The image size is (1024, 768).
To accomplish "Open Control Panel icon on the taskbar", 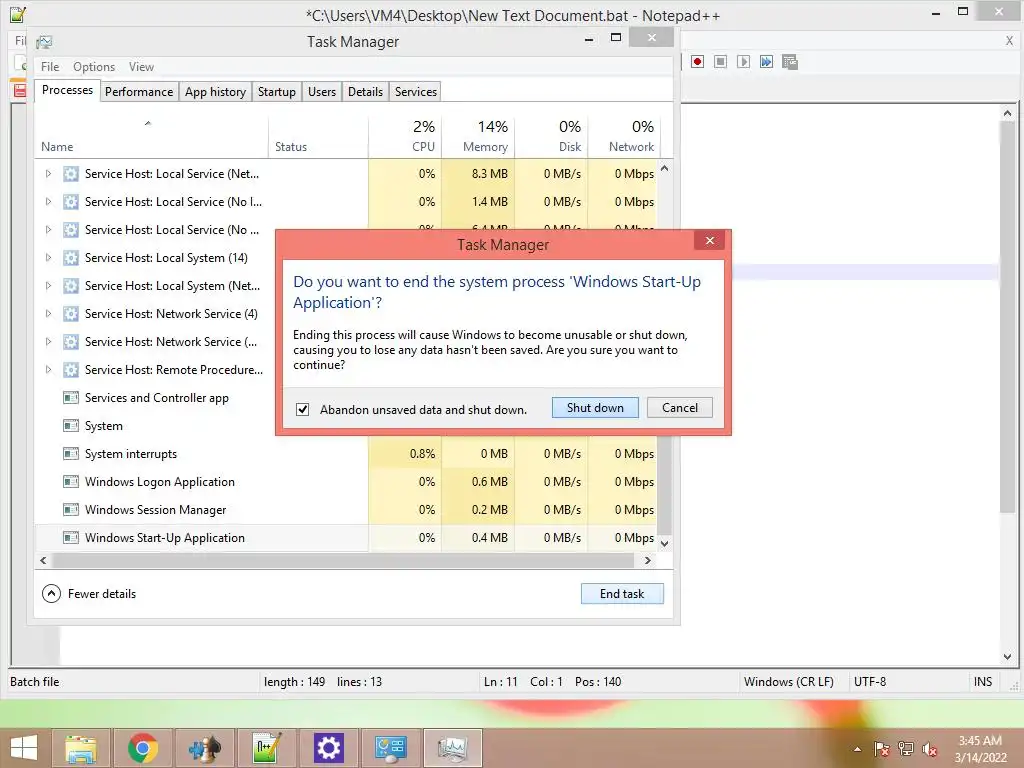I will 390,748.
